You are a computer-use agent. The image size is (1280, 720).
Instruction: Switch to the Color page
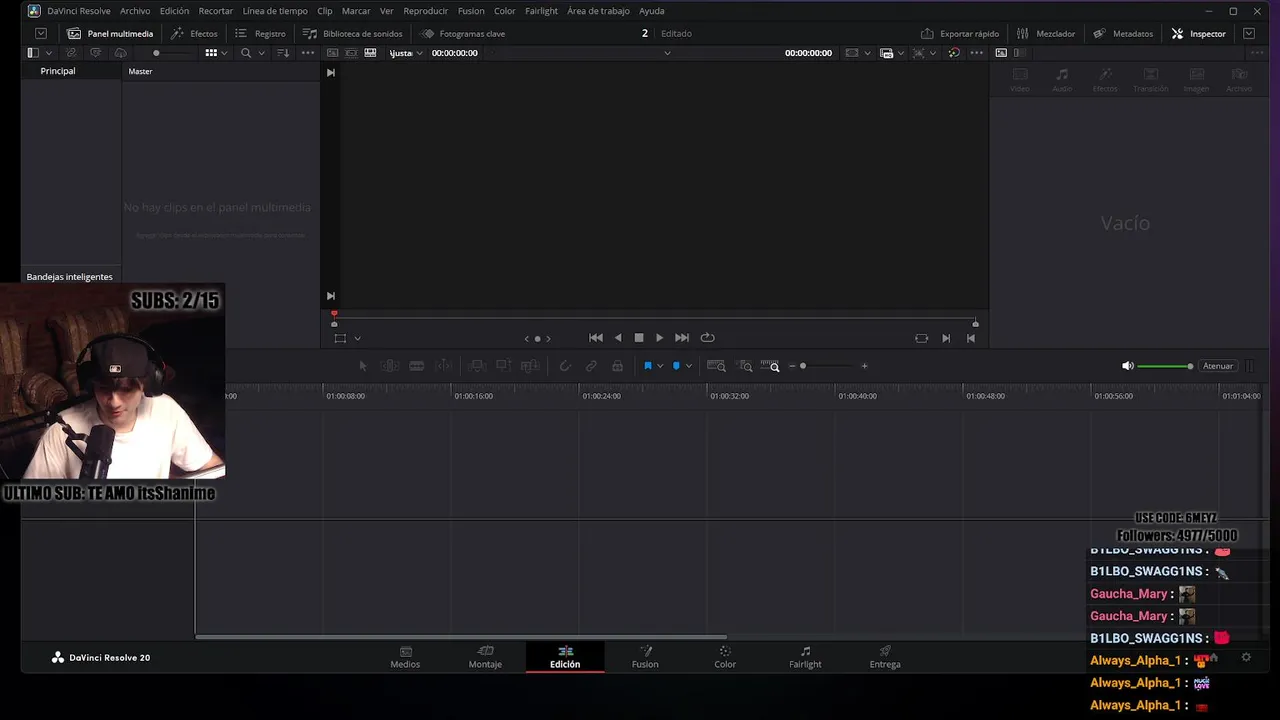click(725, 657)
